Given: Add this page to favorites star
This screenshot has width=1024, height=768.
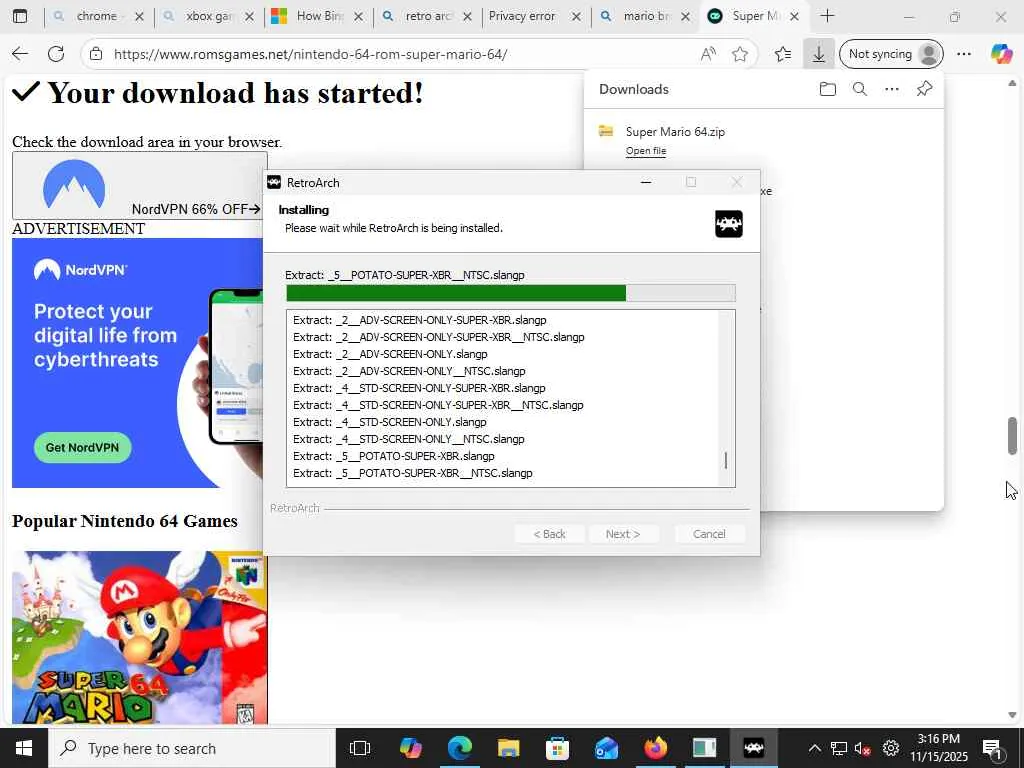Looking at the screenshot, I should tap(740, 54).
